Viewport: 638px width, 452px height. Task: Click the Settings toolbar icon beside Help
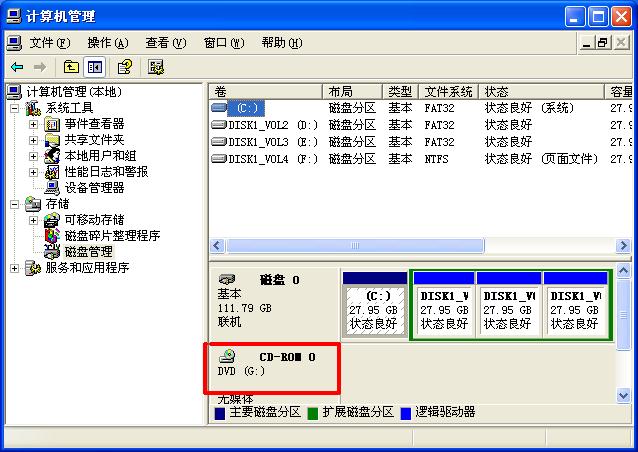pos(155,67)
